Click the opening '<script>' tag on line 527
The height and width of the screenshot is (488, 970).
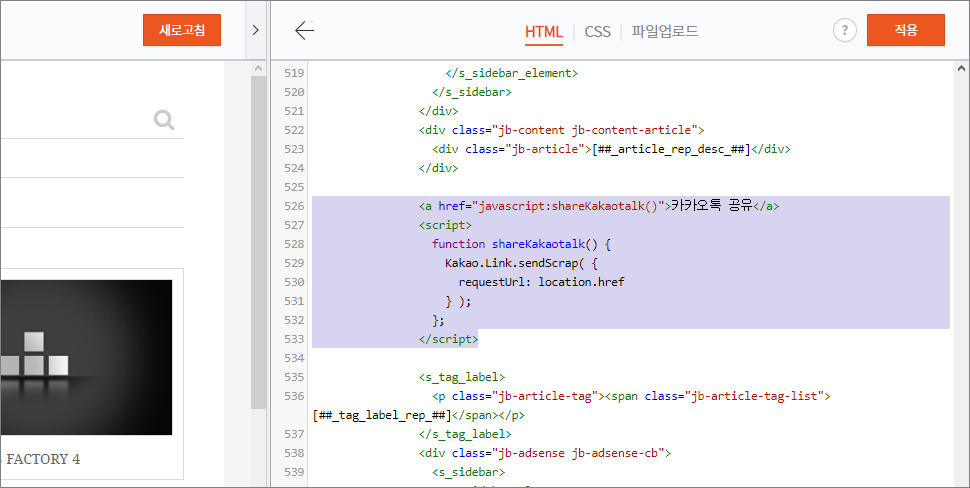445,225
